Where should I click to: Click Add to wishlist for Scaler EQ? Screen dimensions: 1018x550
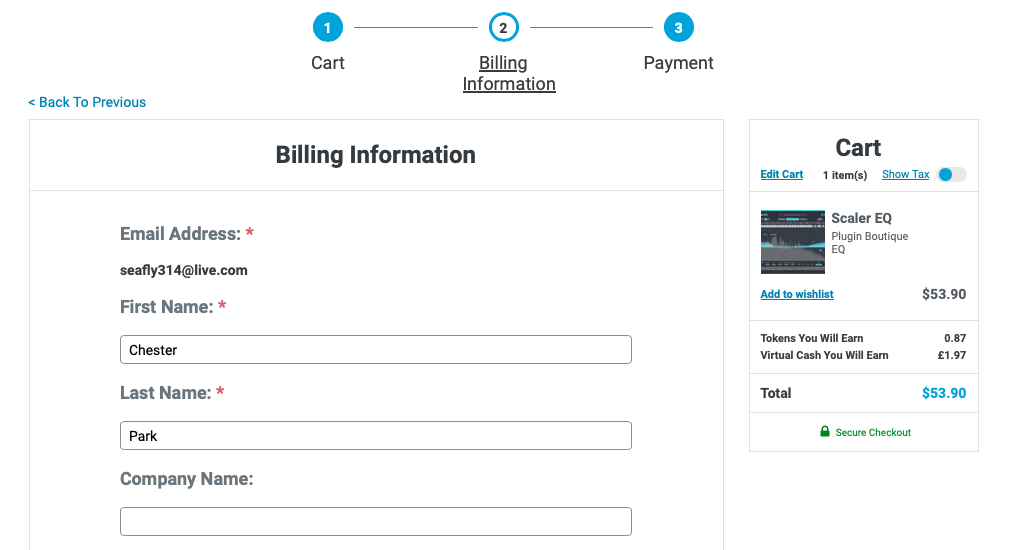point(797,294)
